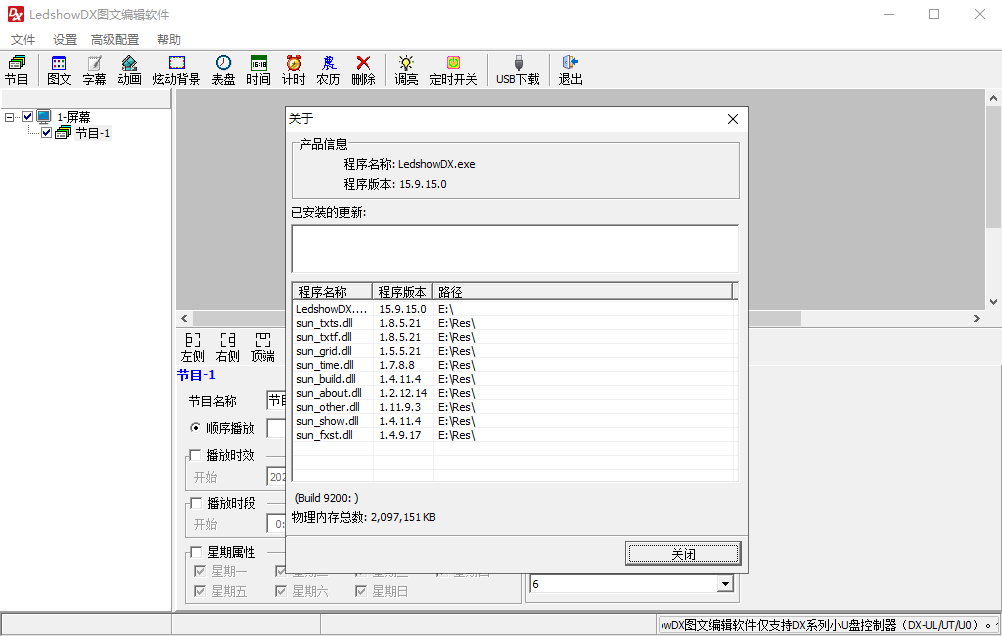Toggle the 1-屏幕 screen checkbox
Screen dimensions: 1002x636
coord(28,117)
